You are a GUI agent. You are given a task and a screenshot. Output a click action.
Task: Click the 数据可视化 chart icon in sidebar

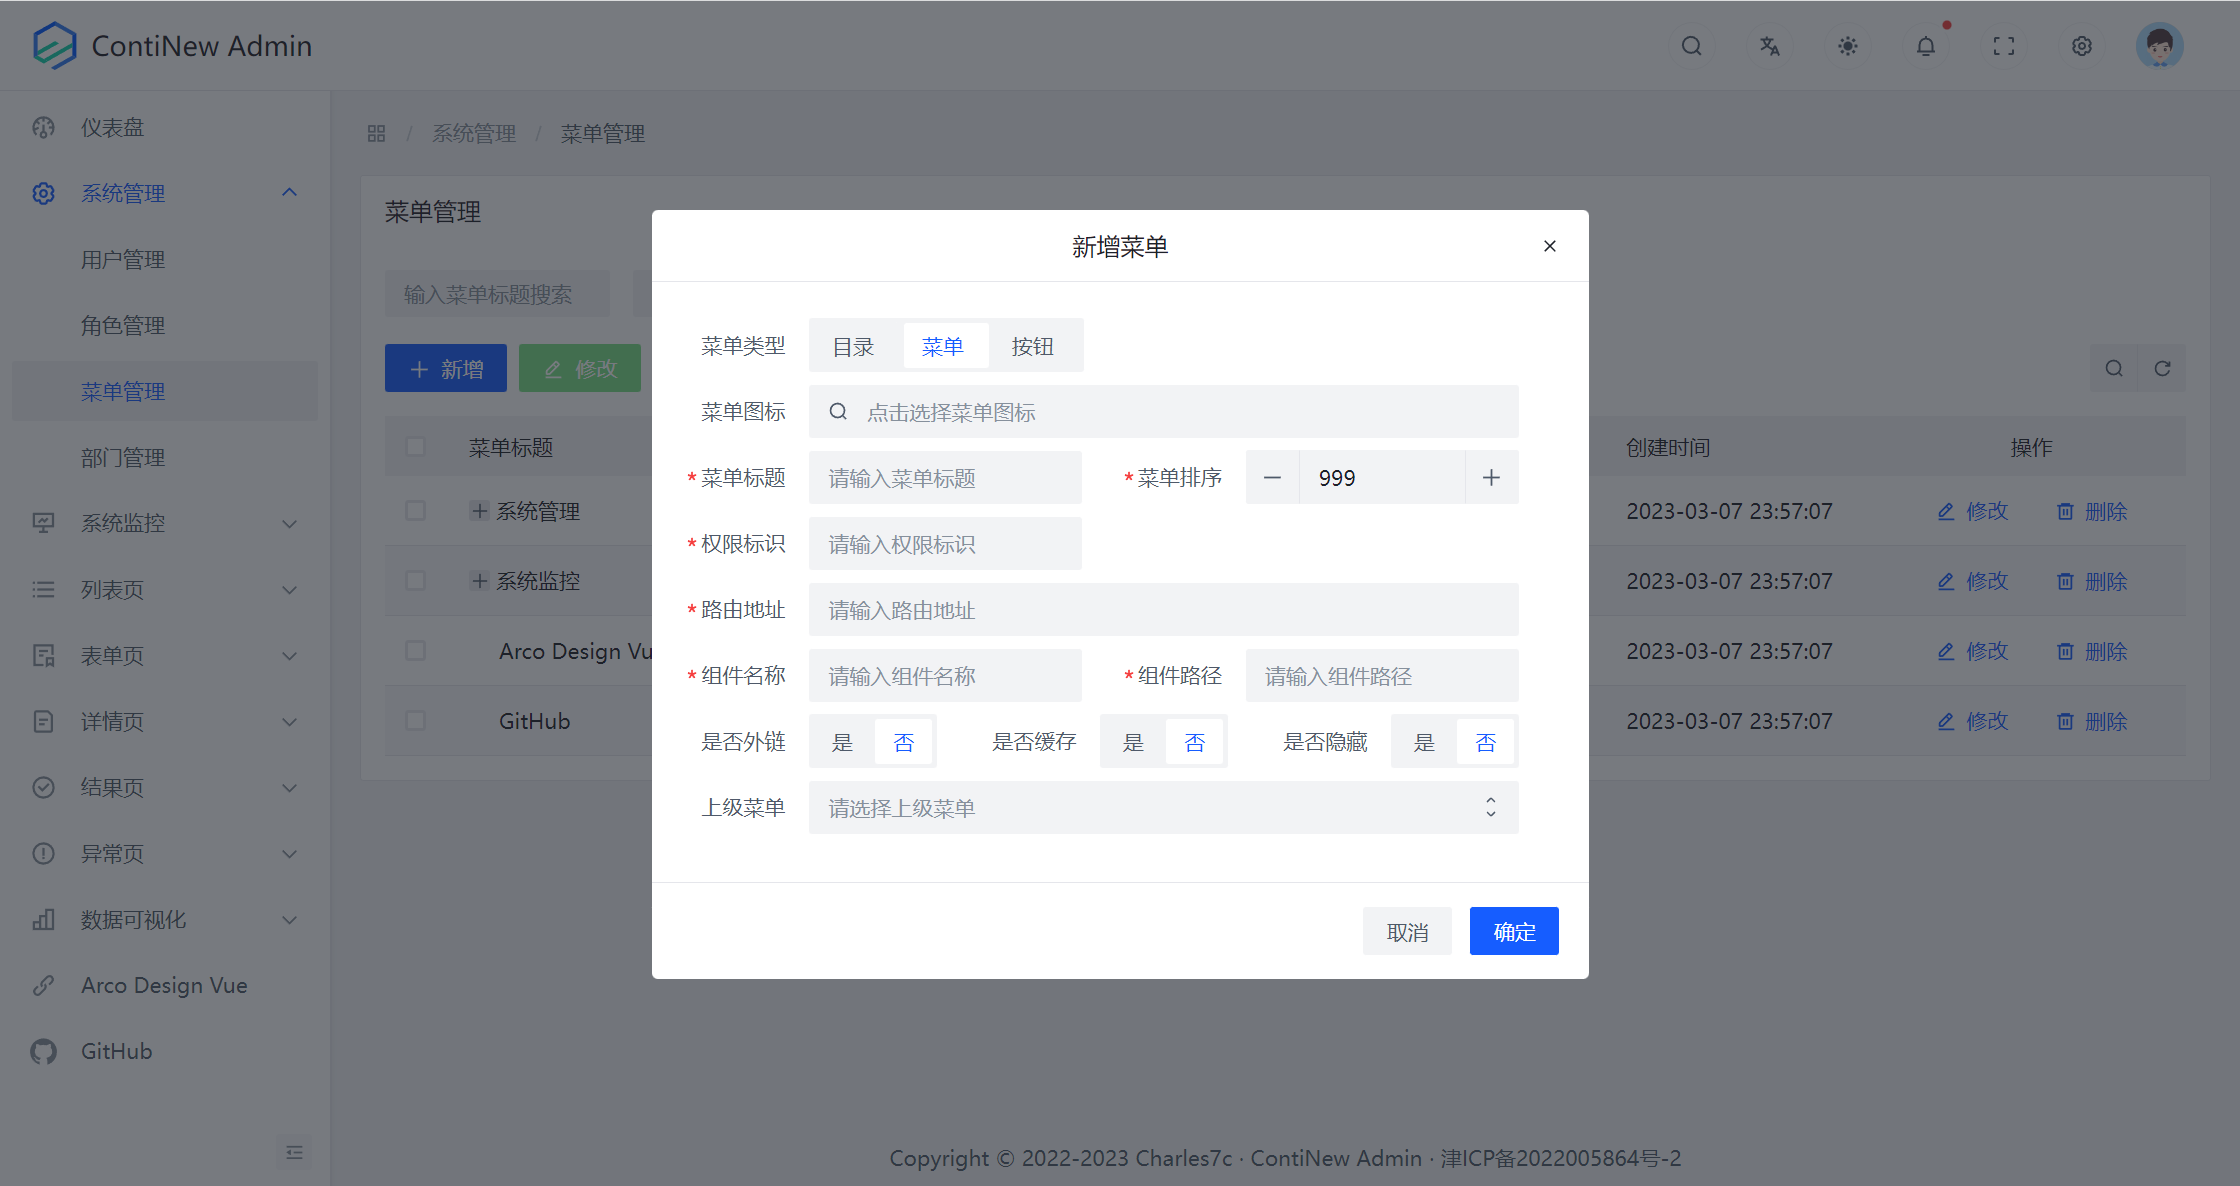44,919
